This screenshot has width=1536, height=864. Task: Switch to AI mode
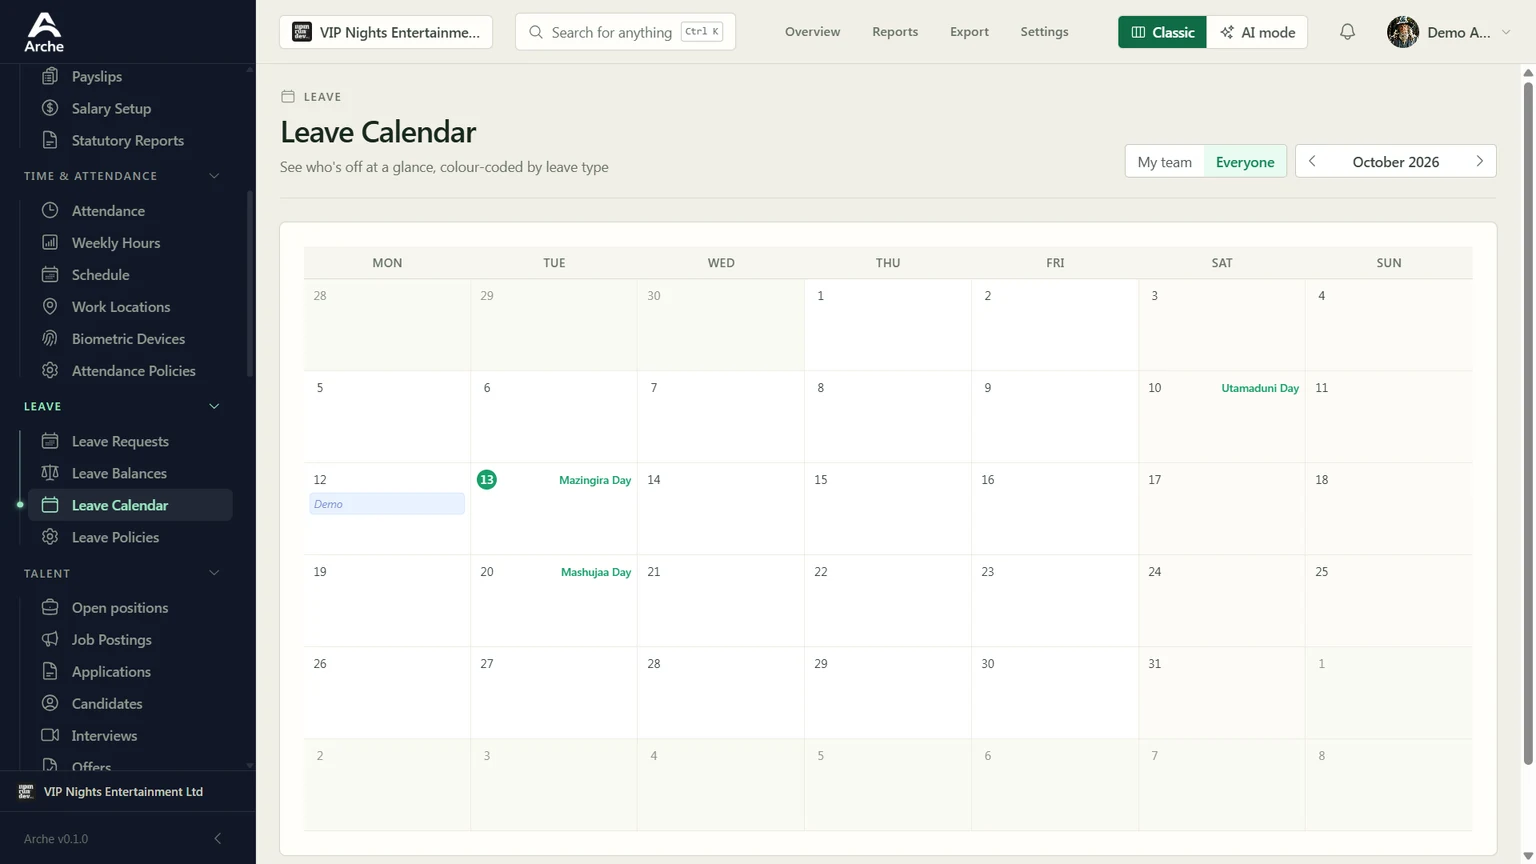pyautogui.click(x=1257, y=32)
